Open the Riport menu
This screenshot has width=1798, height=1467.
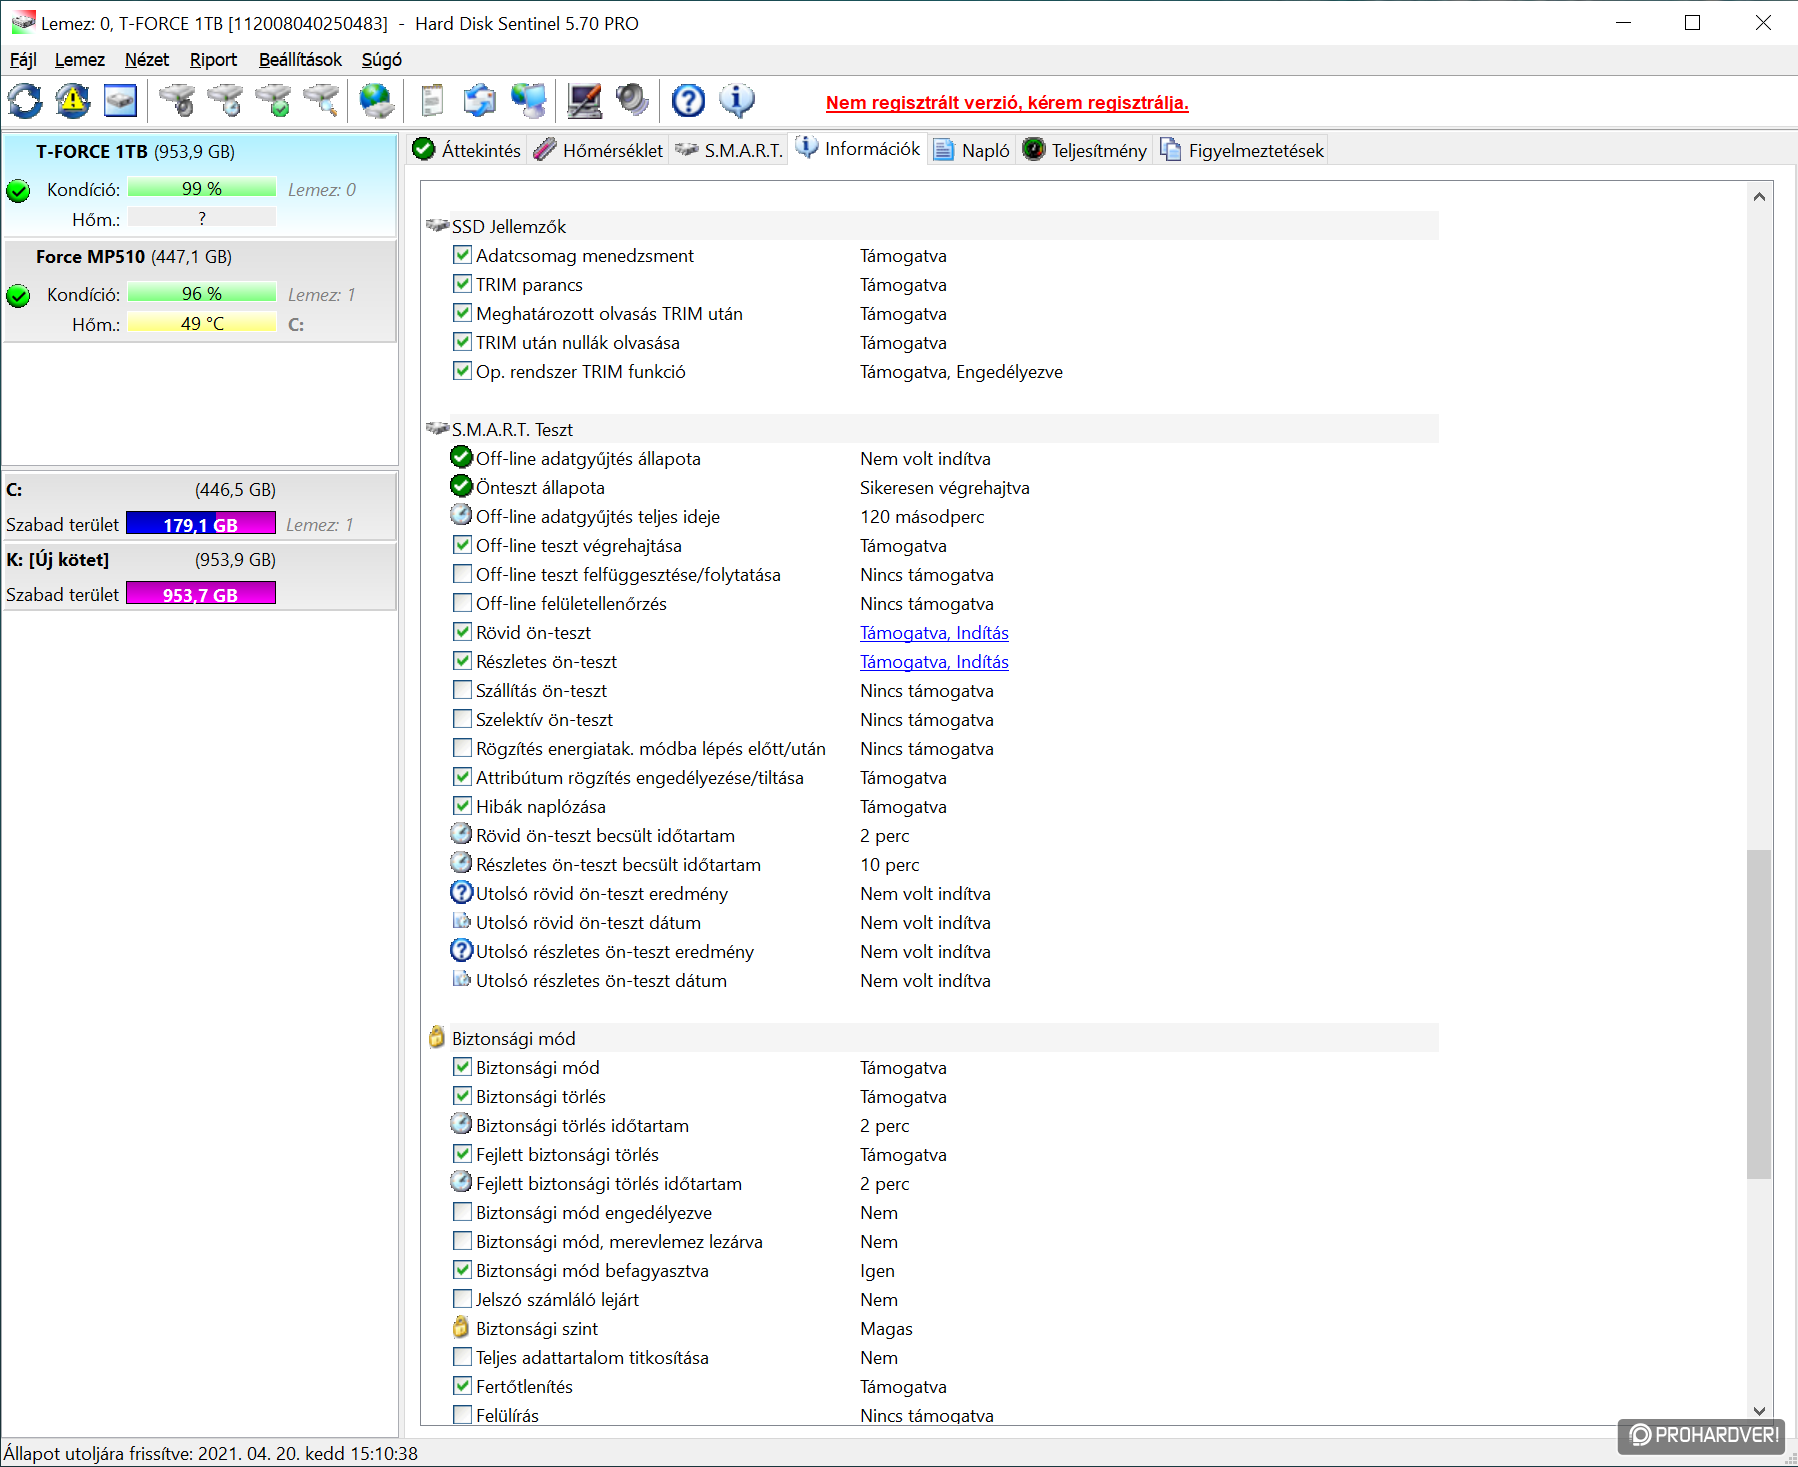click(x=214, y=60)
